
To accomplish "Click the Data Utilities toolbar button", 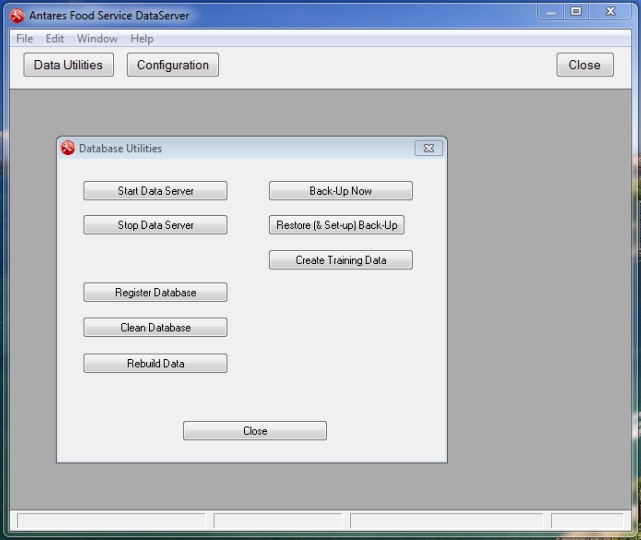I will pyautogui.click(x=68, y=65).
